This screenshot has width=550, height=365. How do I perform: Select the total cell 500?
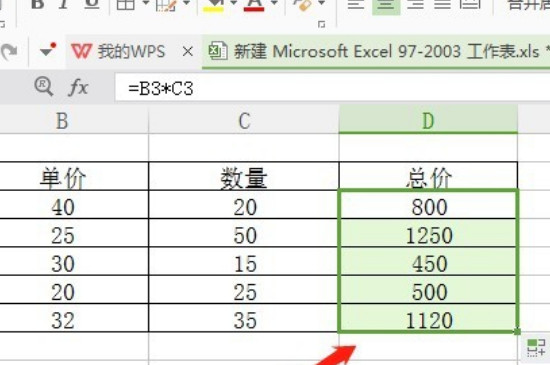pos(428,290)
